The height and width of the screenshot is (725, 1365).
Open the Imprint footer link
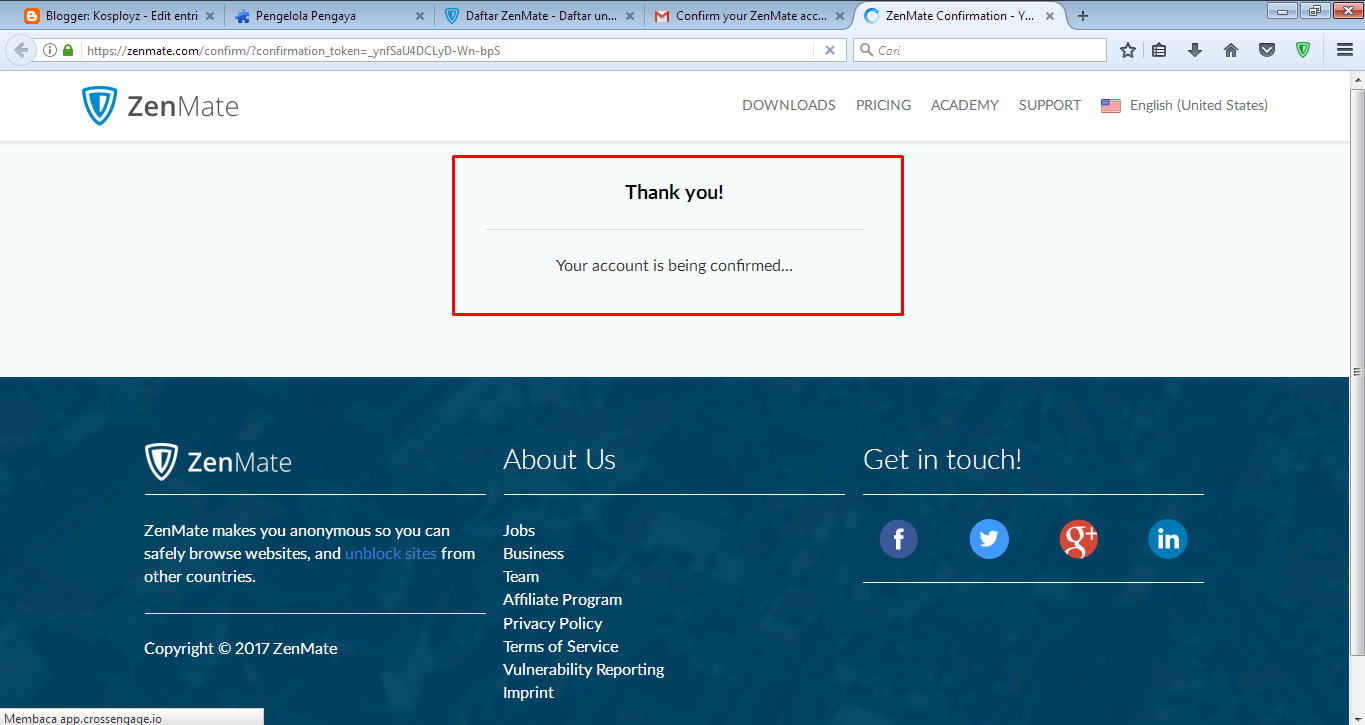point(528,692)
